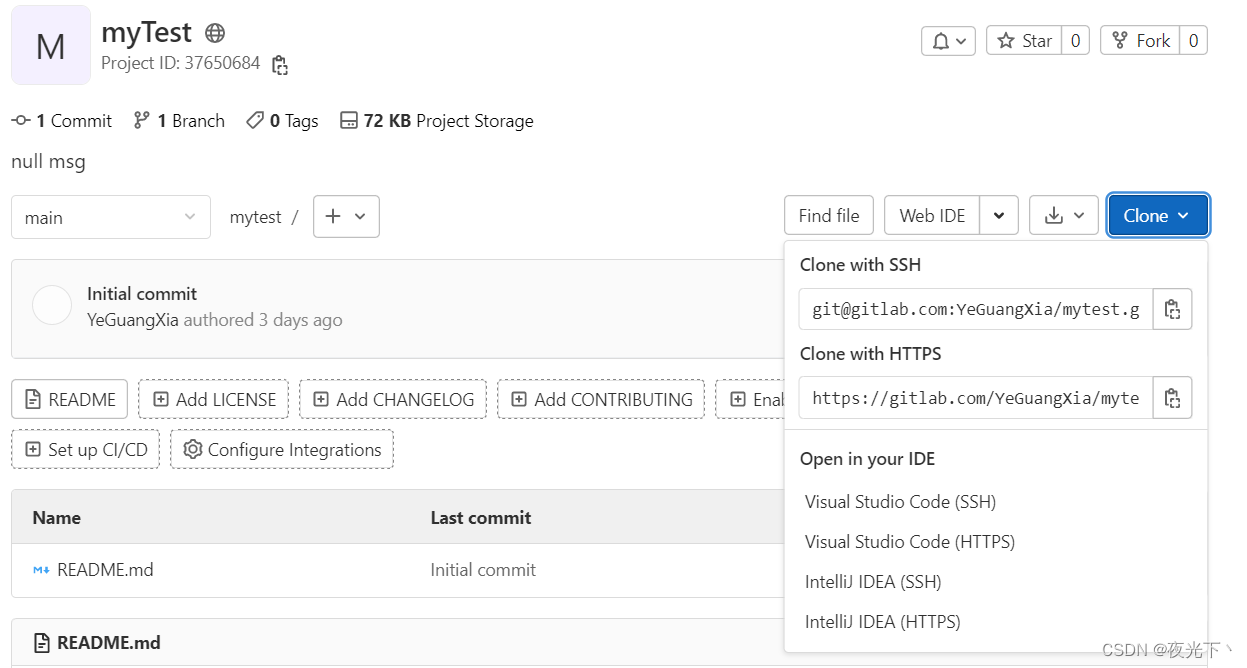Open the README.md preview header link

[108, 643]
